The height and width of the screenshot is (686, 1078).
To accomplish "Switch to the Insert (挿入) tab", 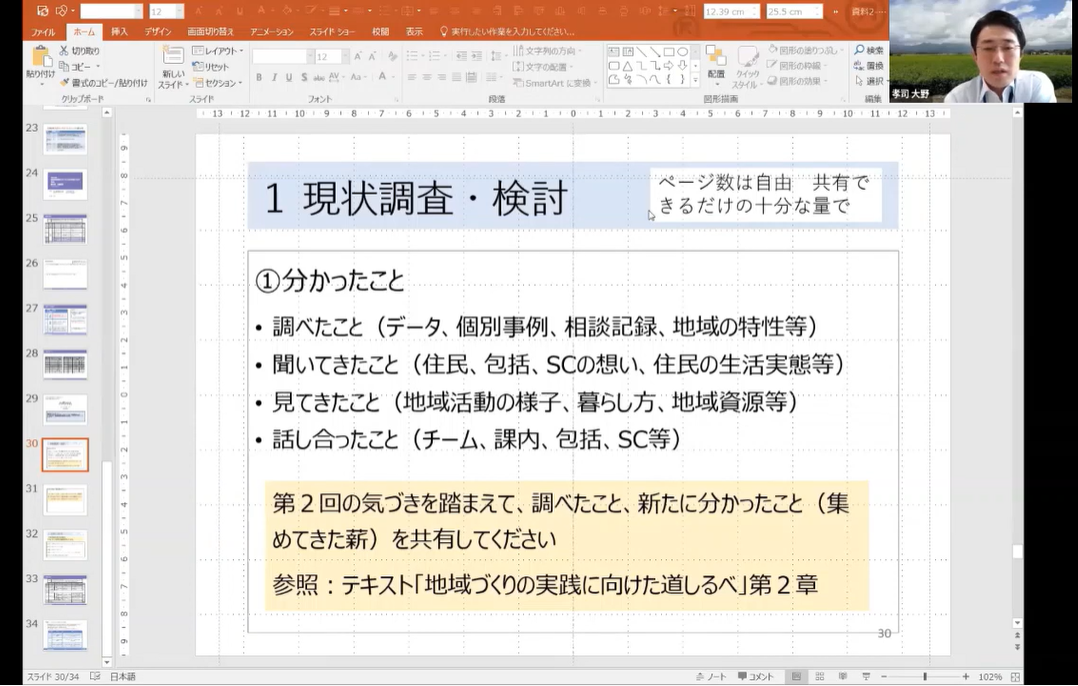I will click(x=119, y=32).
